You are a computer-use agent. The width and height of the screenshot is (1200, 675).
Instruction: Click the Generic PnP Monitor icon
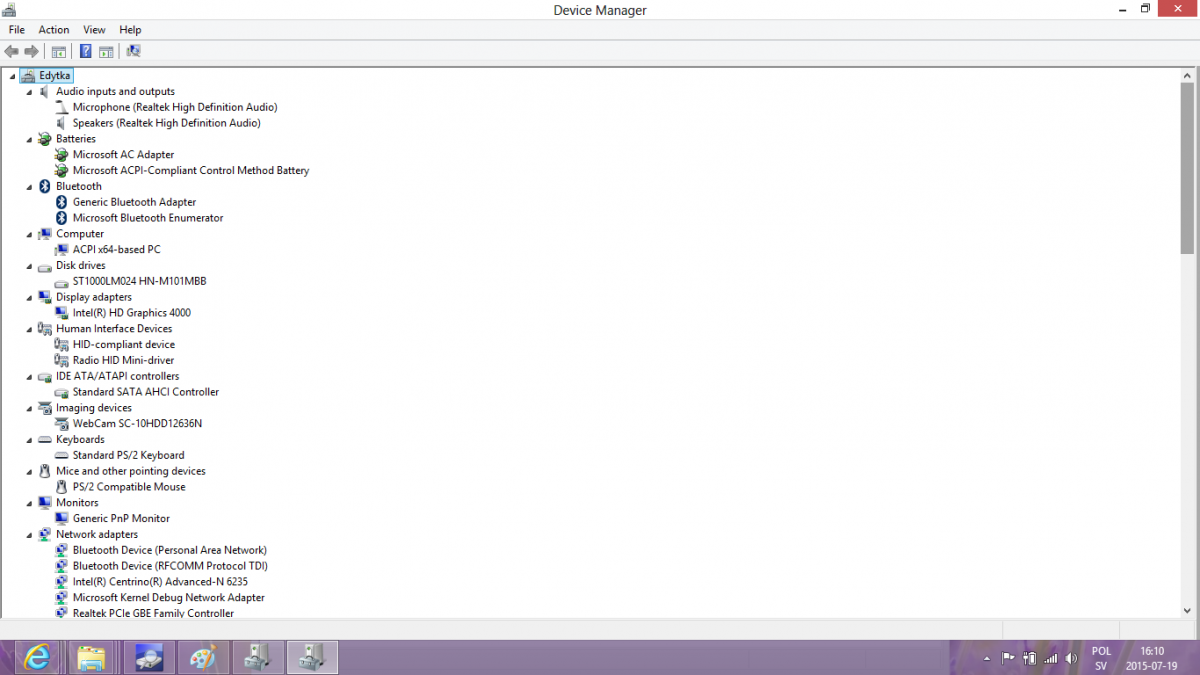pos(62,519)
